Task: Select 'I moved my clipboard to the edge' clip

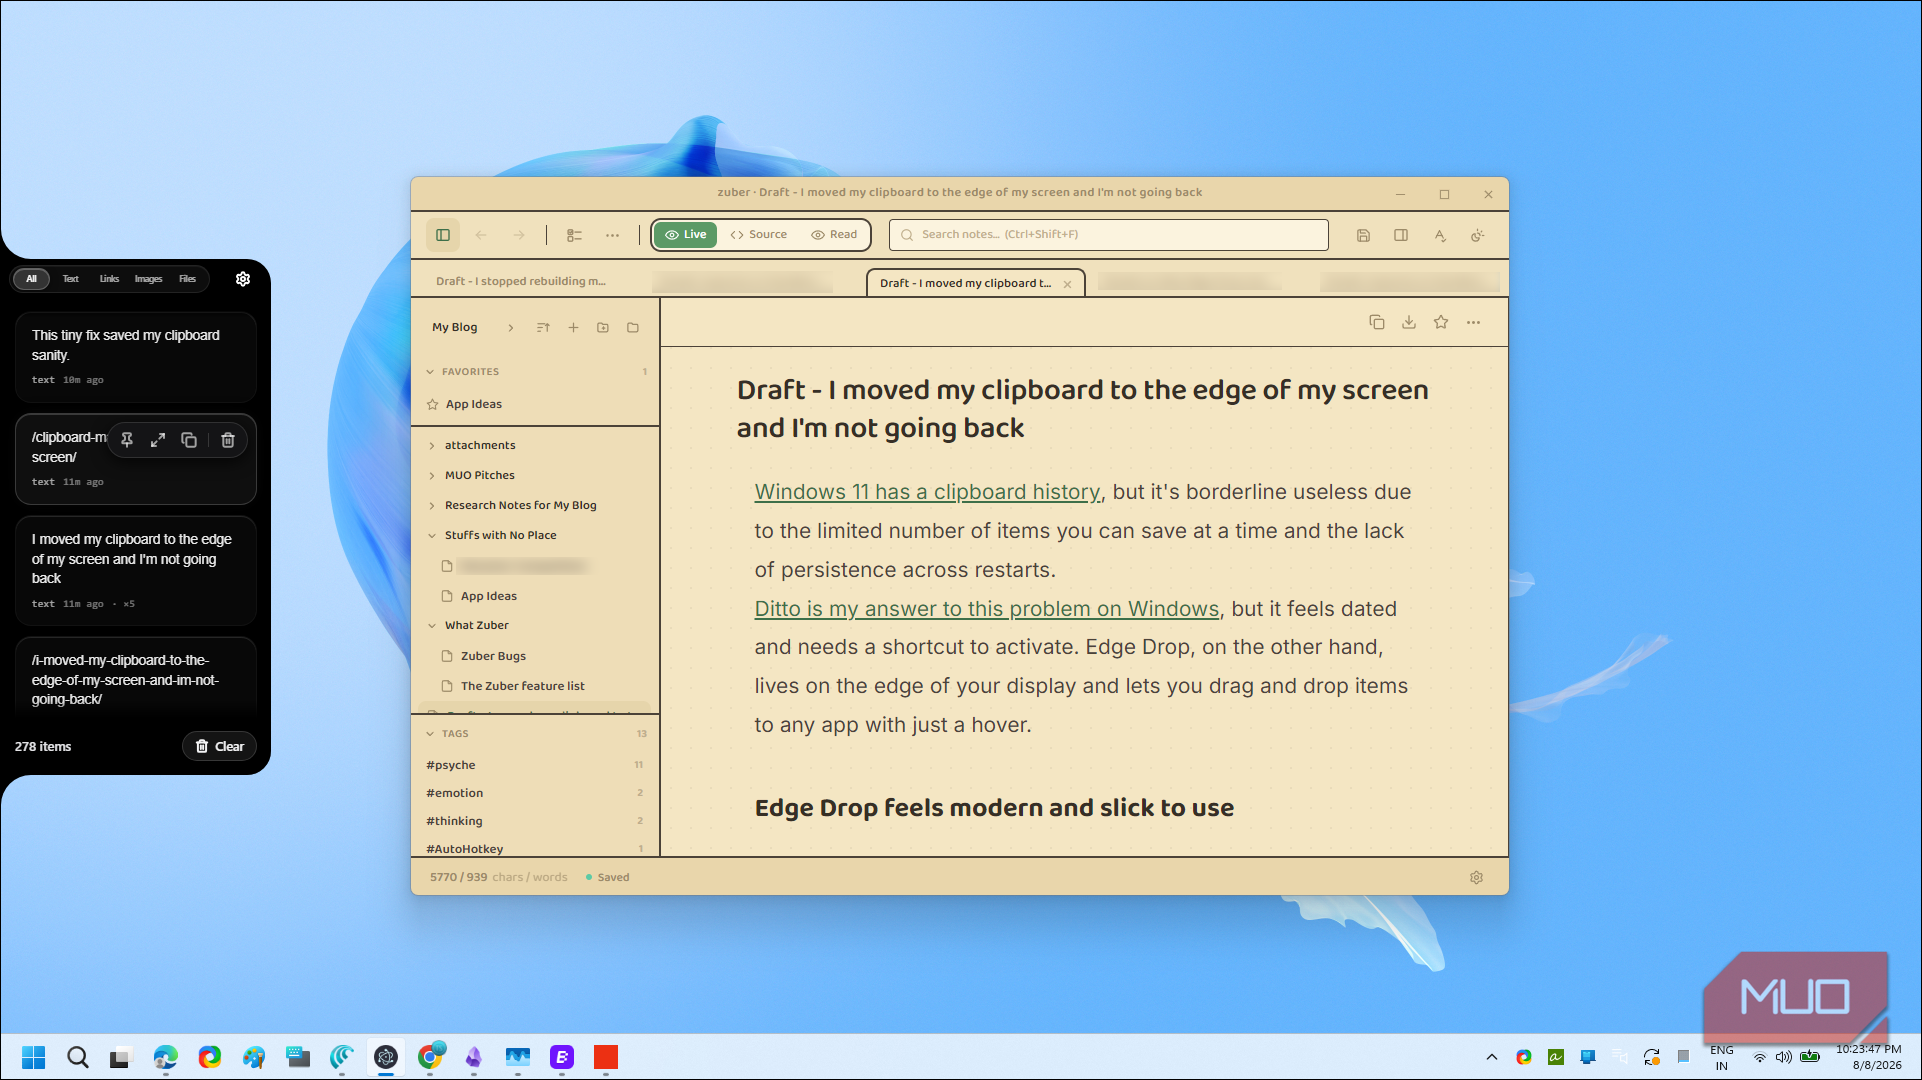Action: [x=136, y=570]
